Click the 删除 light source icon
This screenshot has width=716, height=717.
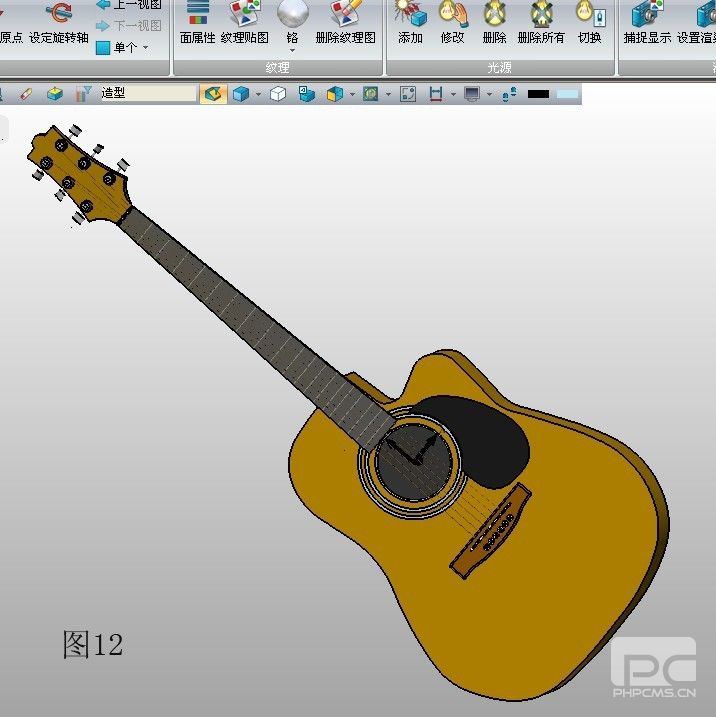(x=494, y=20)
